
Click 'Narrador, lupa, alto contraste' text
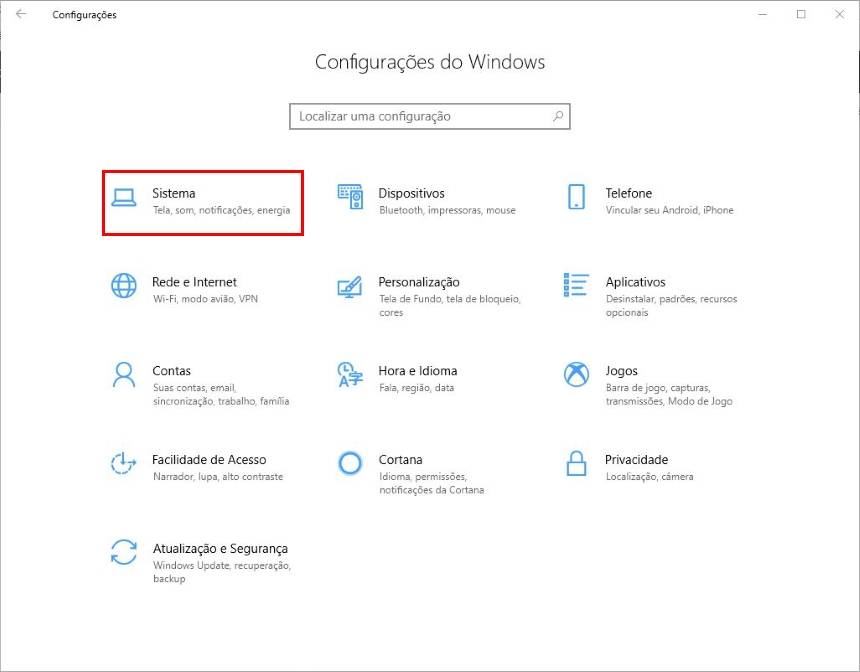coord(218,477)
